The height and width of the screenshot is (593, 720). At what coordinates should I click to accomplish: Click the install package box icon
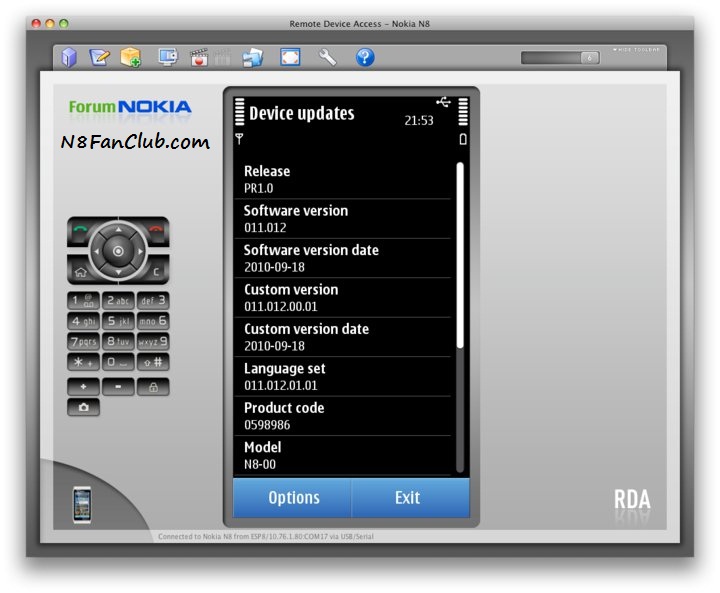tap(130, 58)
